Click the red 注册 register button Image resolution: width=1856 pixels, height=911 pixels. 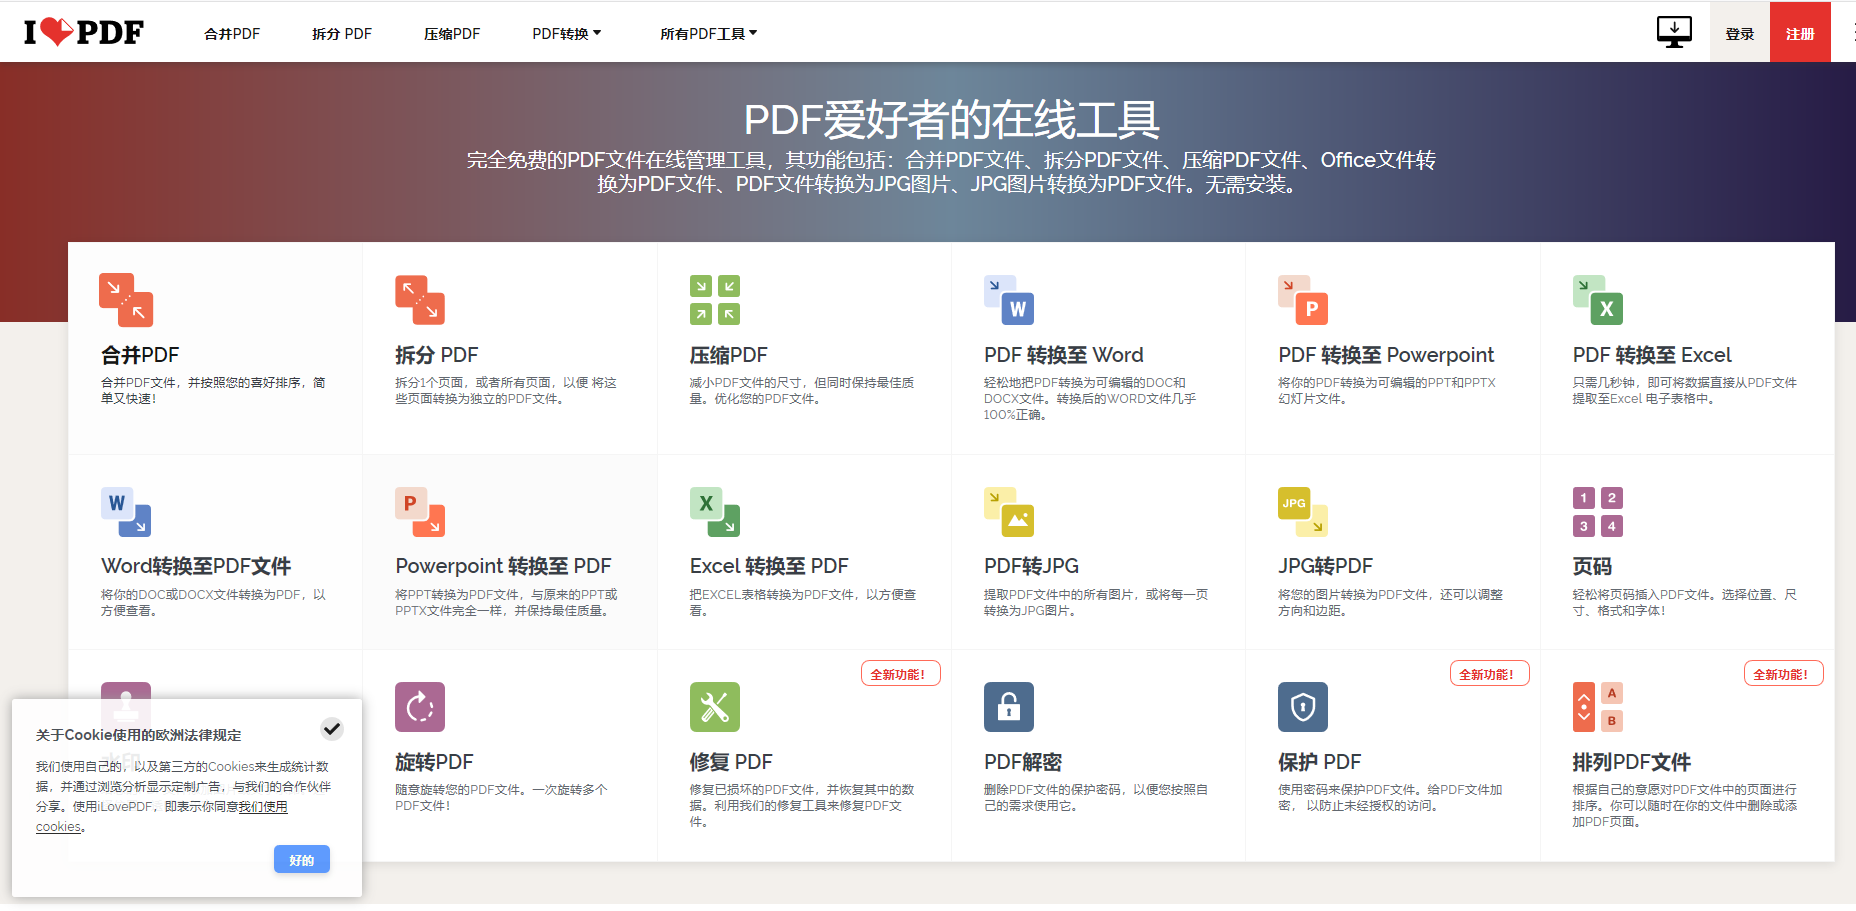(1800, 33)
